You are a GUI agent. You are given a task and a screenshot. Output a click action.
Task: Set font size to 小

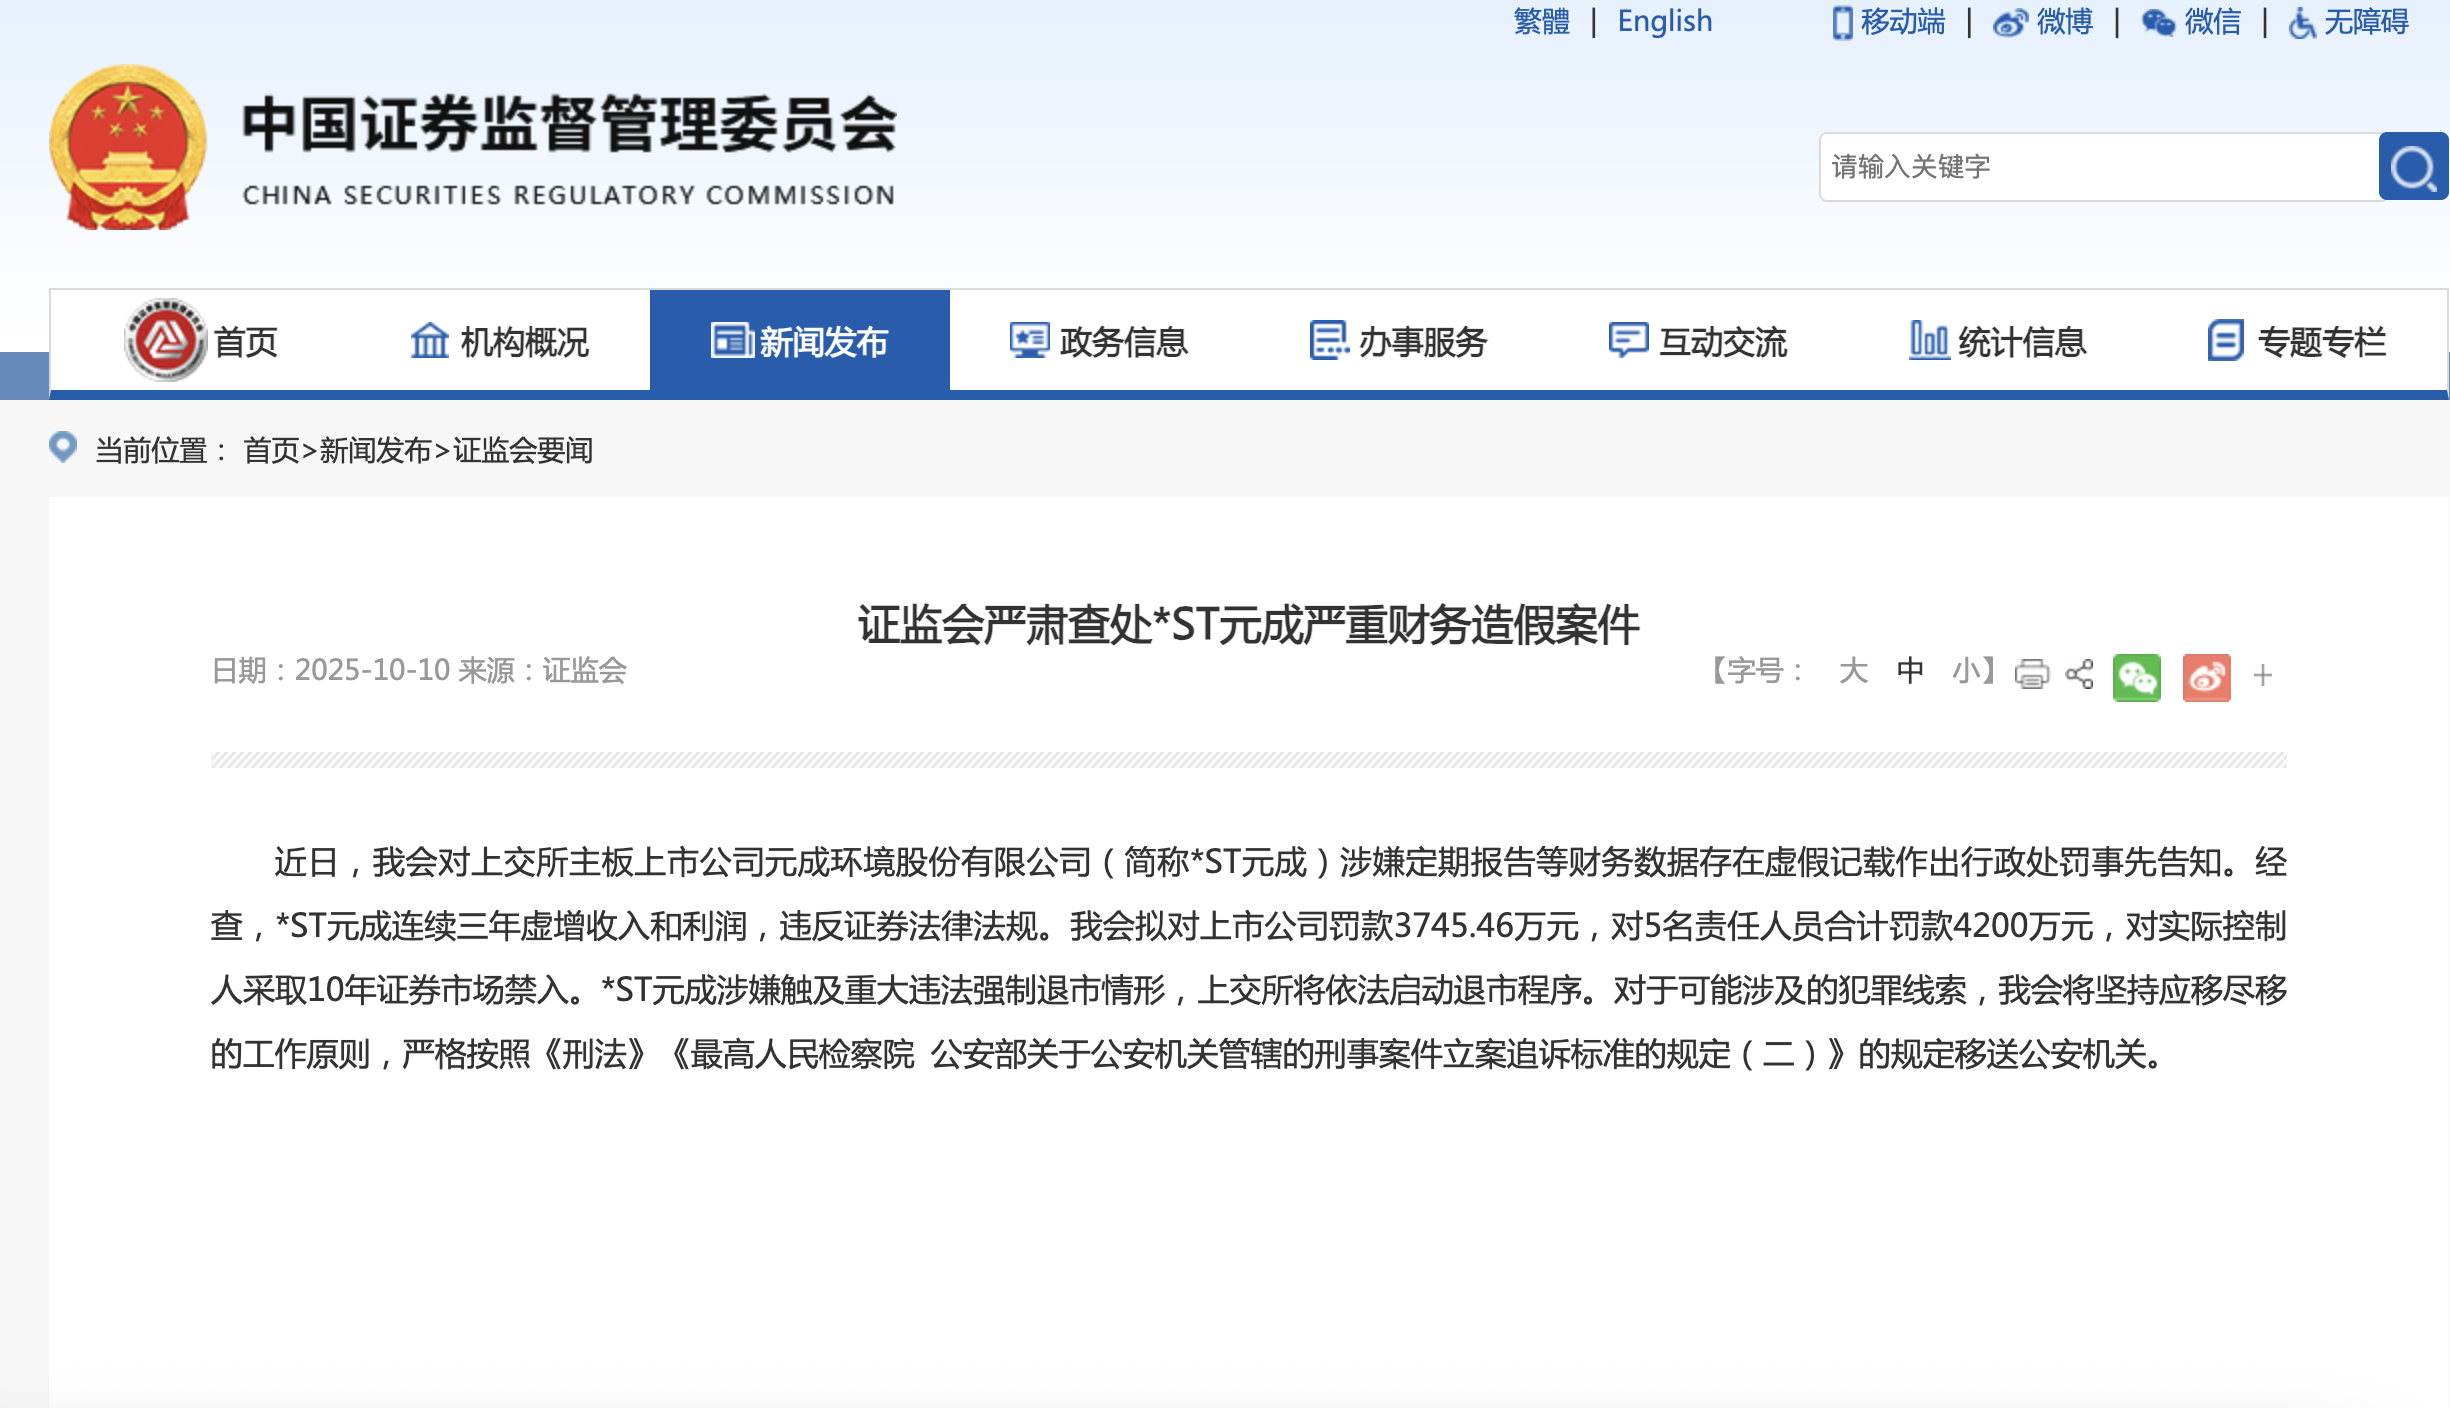click(x=1966, y=671)
